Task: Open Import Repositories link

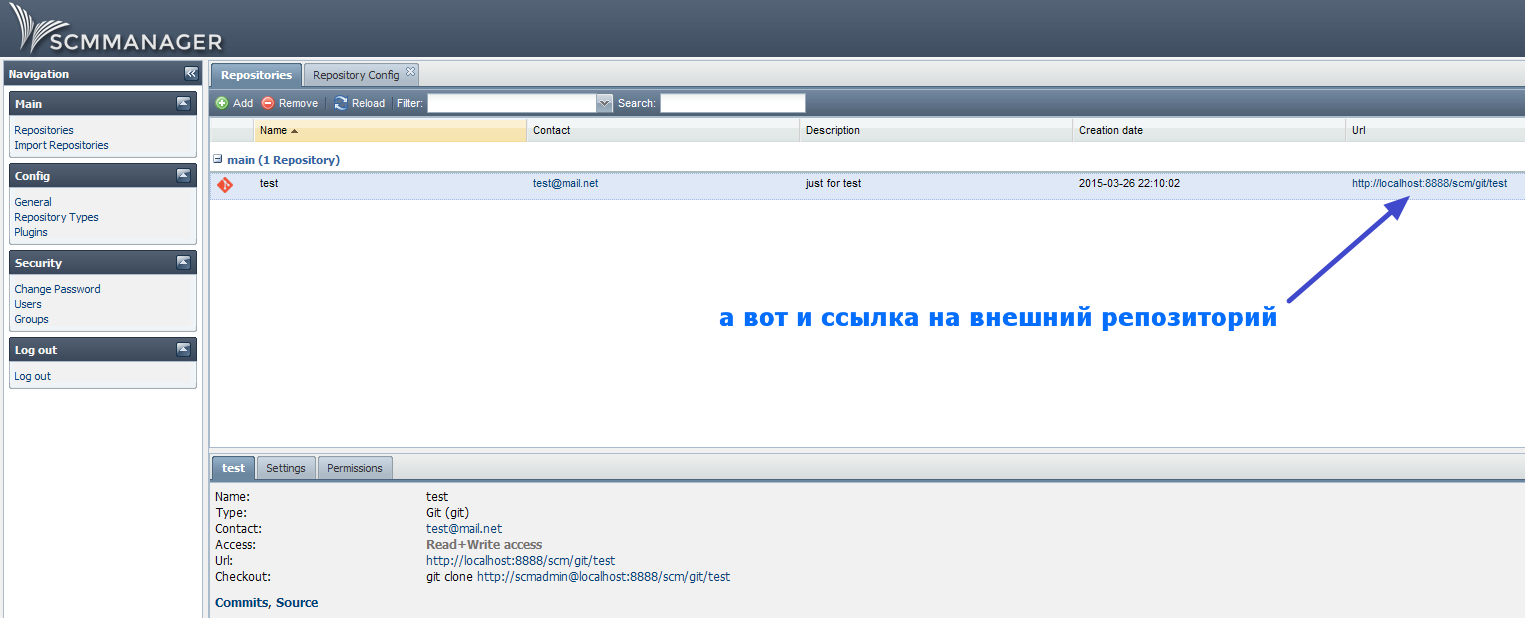Action: tap(61, 145)
